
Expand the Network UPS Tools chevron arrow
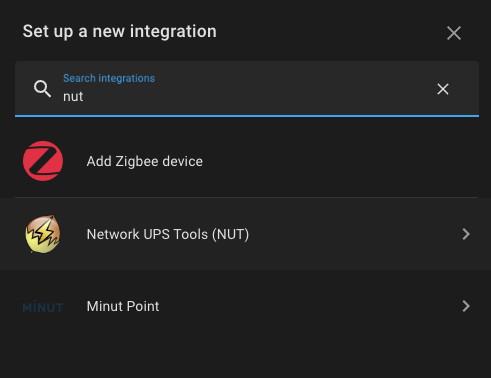(466, 234)
